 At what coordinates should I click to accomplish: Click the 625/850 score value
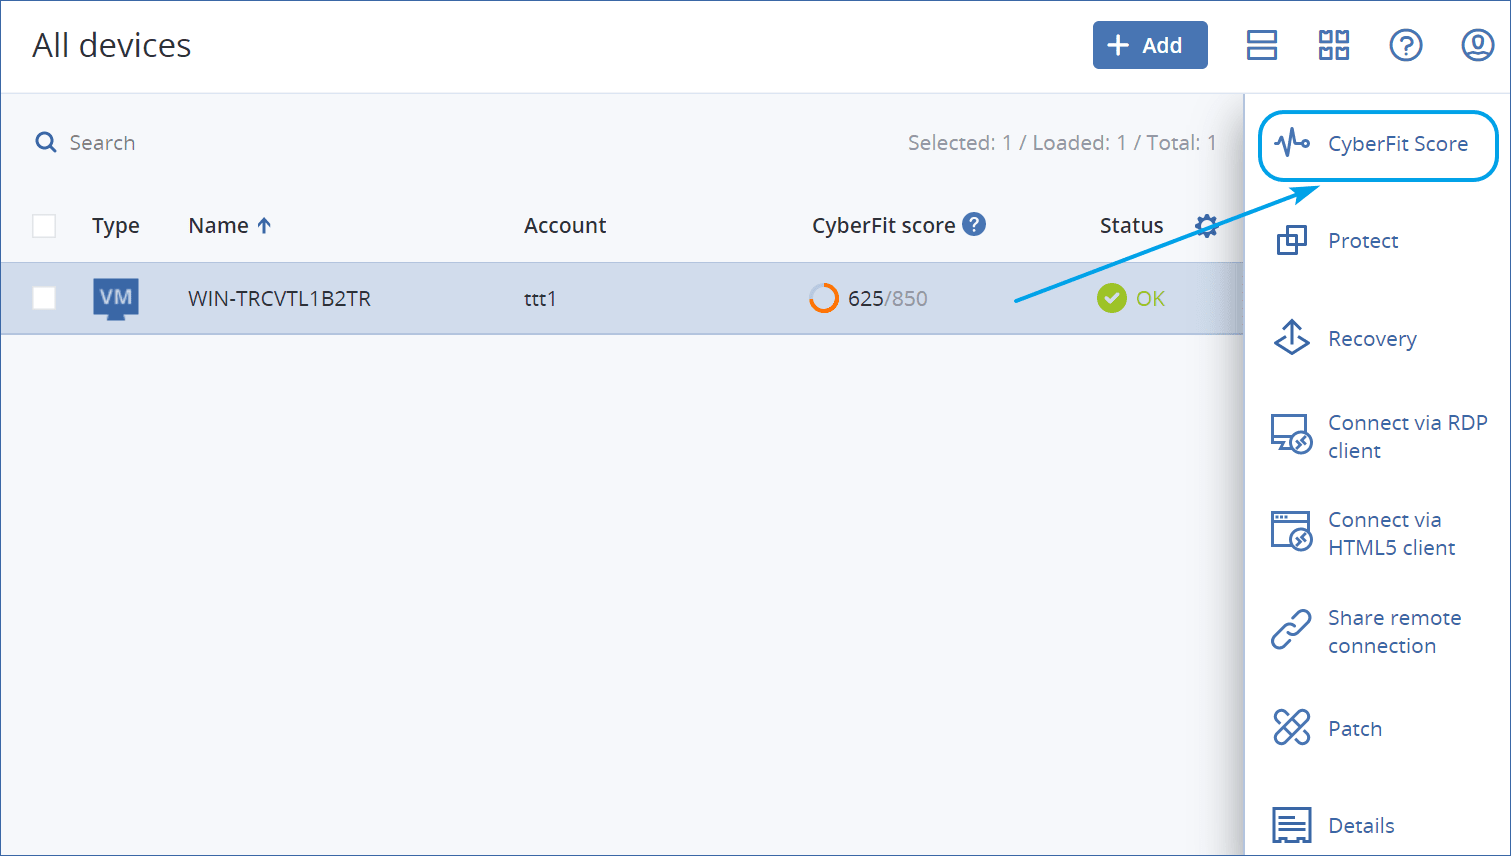pyautogui.click(x=888, y=299)
